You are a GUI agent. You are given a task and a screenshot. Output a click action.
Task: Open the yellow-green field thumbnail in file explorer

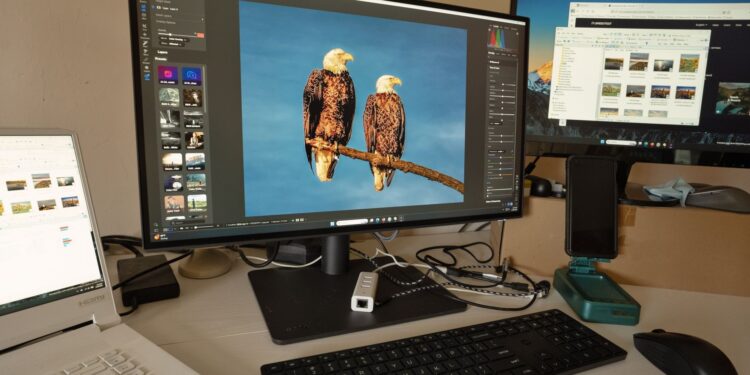point(688,63)
